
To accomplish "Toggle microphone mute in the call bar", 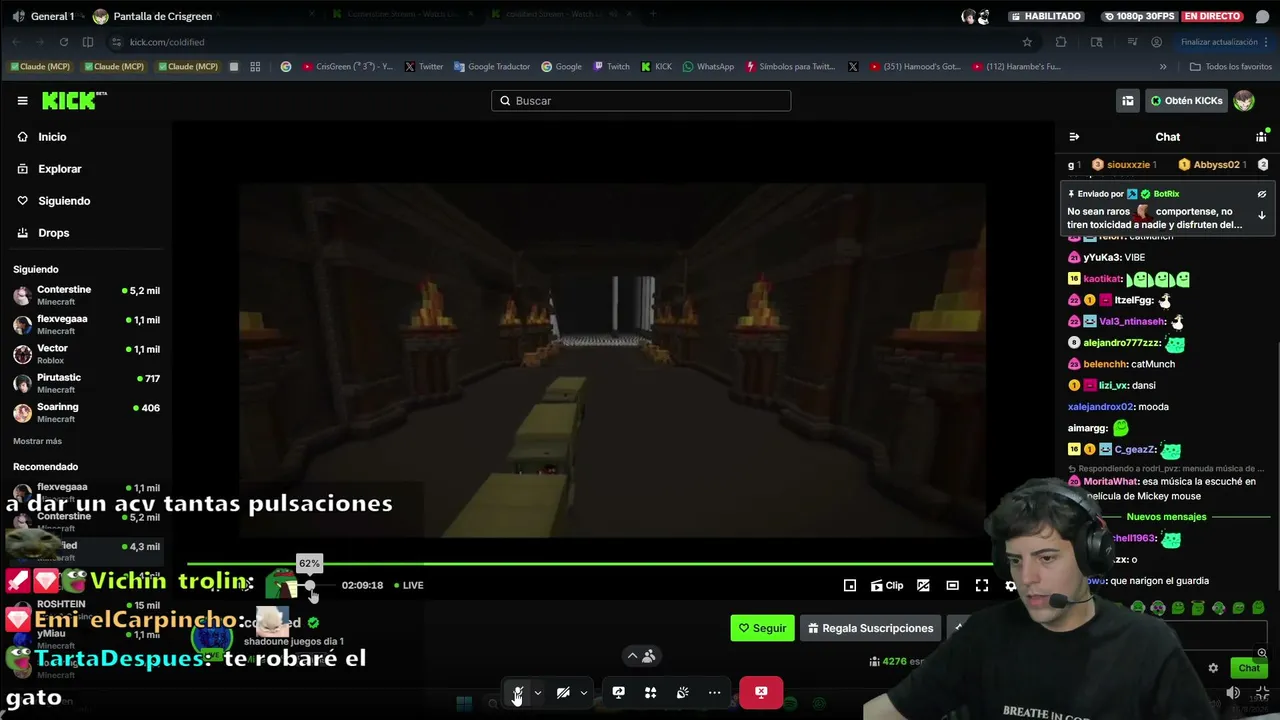I will coord(518,692).
